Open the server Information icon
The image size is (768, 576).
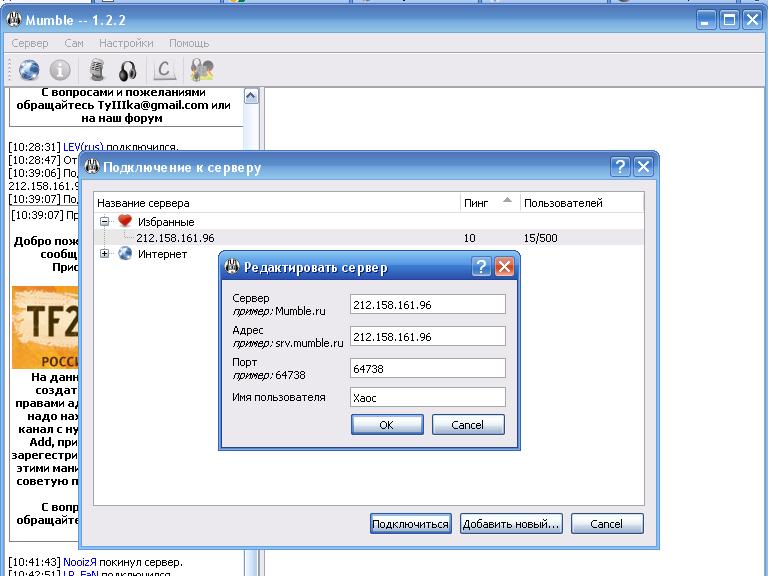point(60,70)
